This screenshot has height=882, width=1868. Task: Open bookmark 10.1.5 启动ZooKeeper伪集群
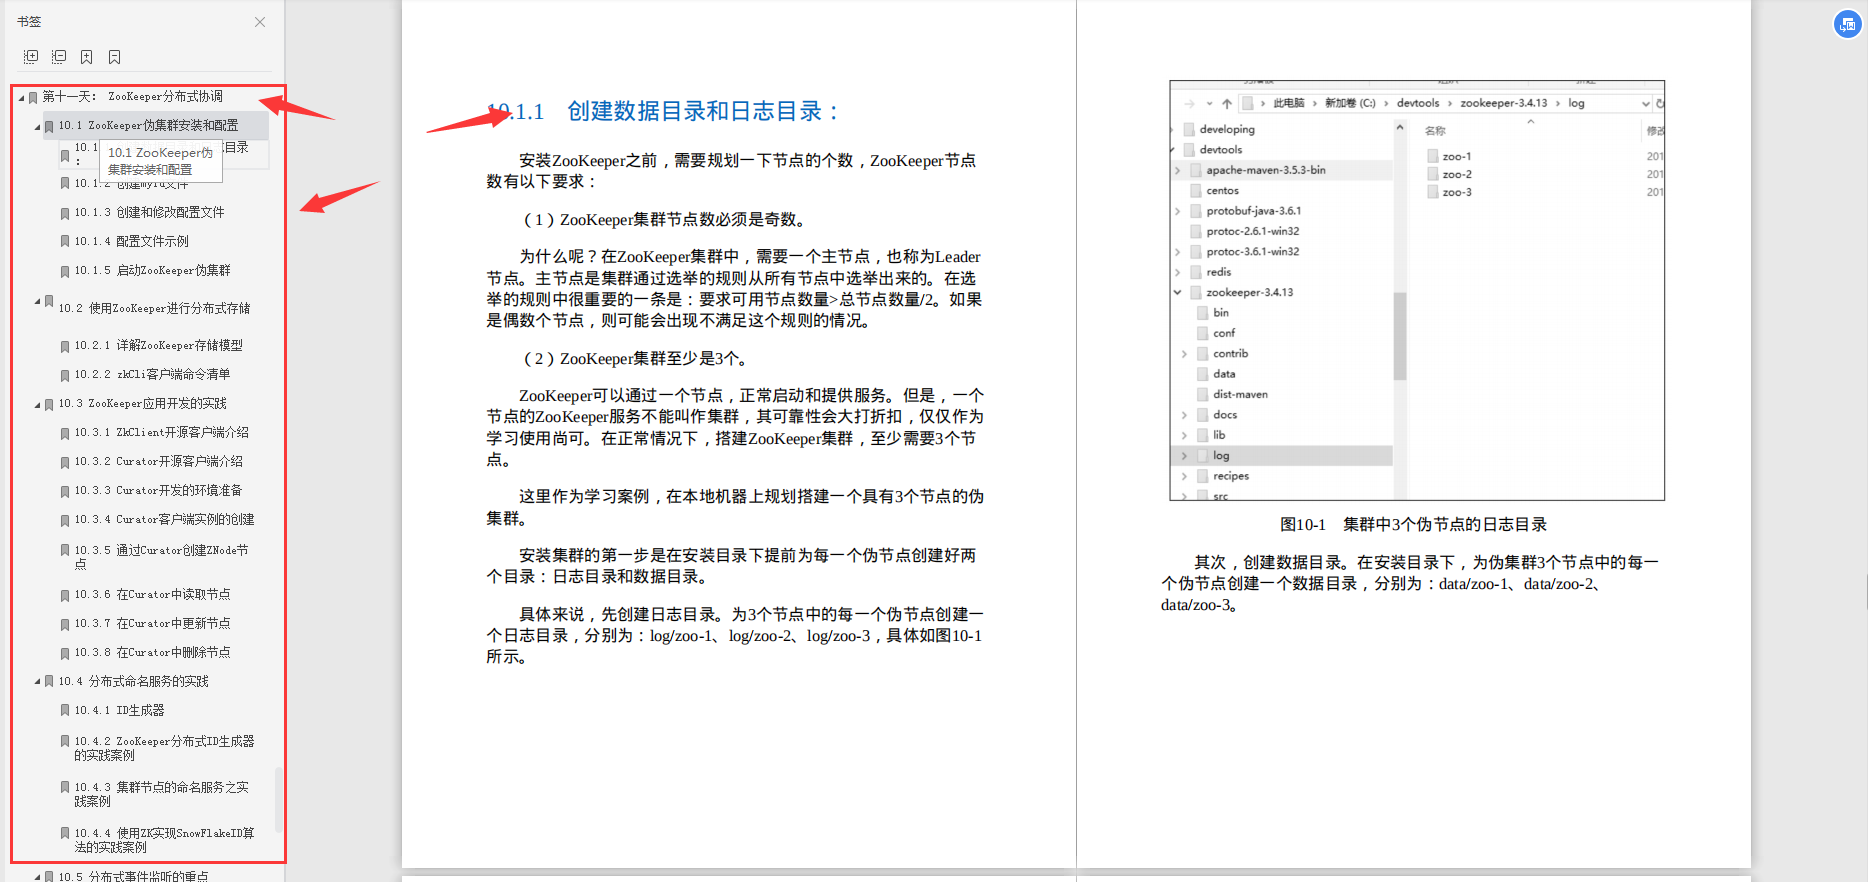click(152, 271)
